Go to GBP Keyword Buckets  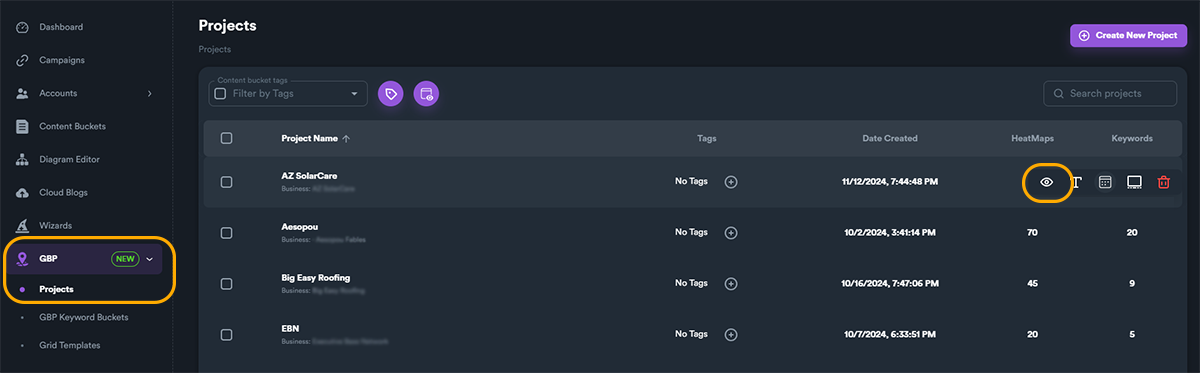84,317
